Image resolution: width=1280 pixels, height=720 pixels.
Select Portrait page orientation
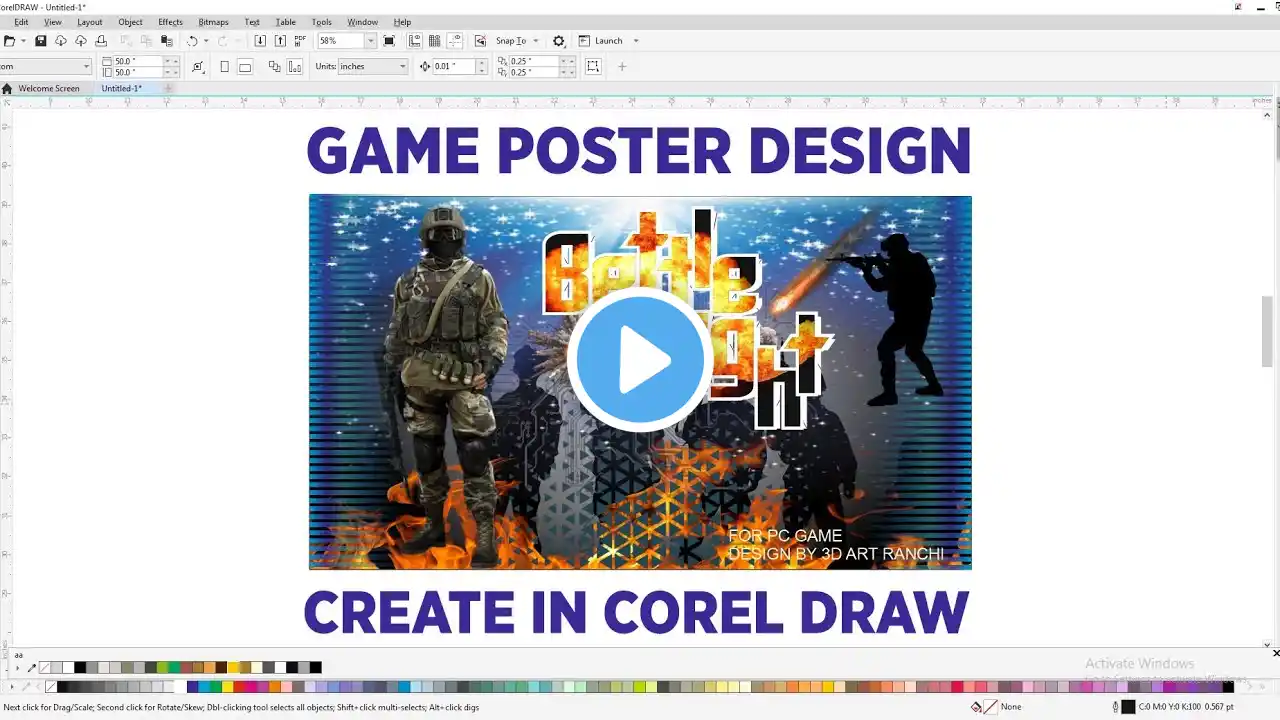coord(224,67)
